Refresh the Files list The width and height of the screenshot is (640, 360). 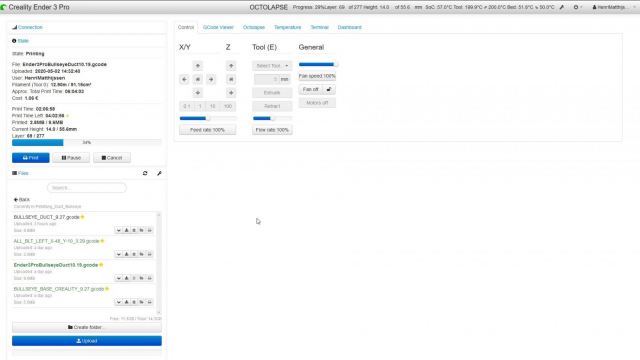click(145, 173)
